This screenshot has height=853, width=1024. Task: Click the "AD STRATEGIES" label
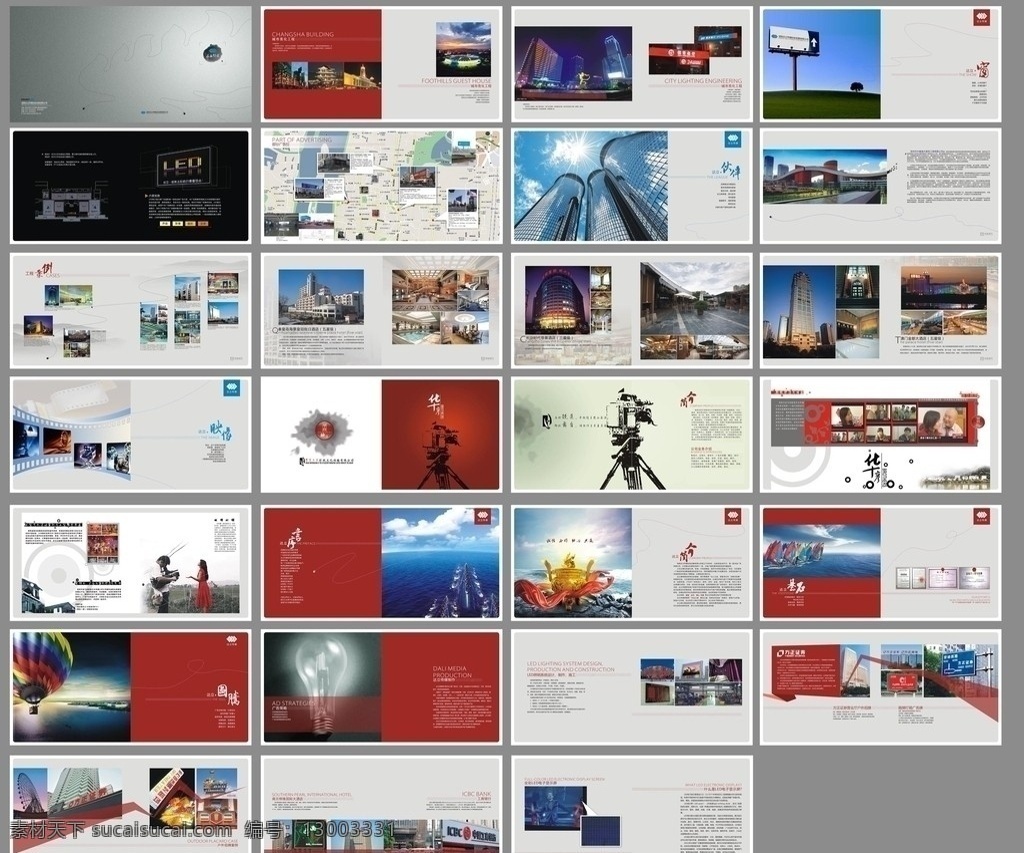294,703
